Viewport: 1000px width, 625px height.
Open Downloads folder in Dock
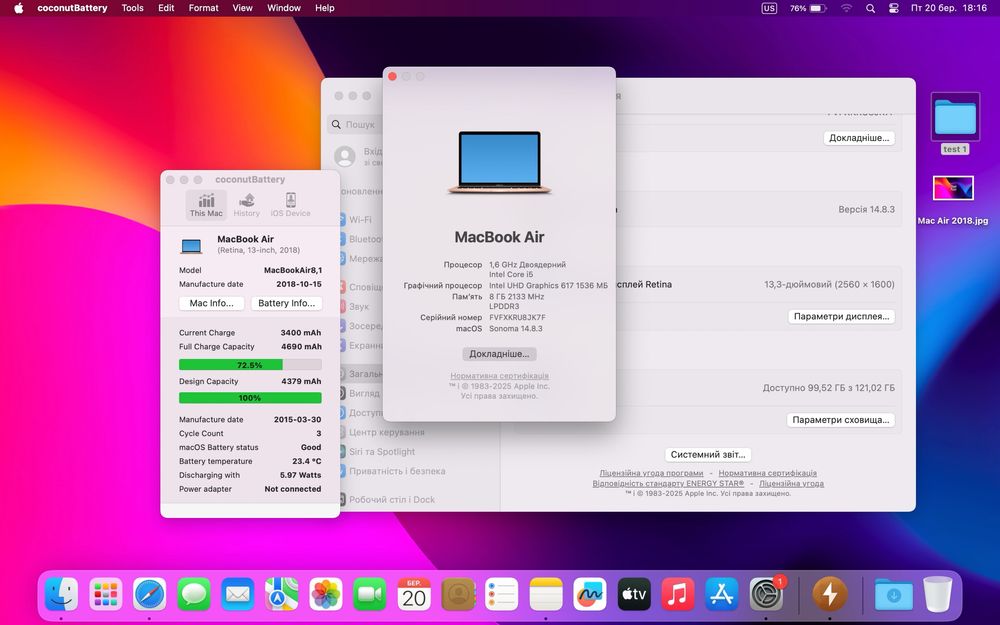pos(893,594)
